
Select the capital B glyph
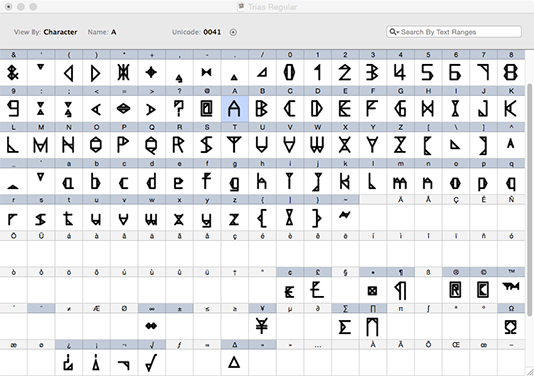(262, 109)
